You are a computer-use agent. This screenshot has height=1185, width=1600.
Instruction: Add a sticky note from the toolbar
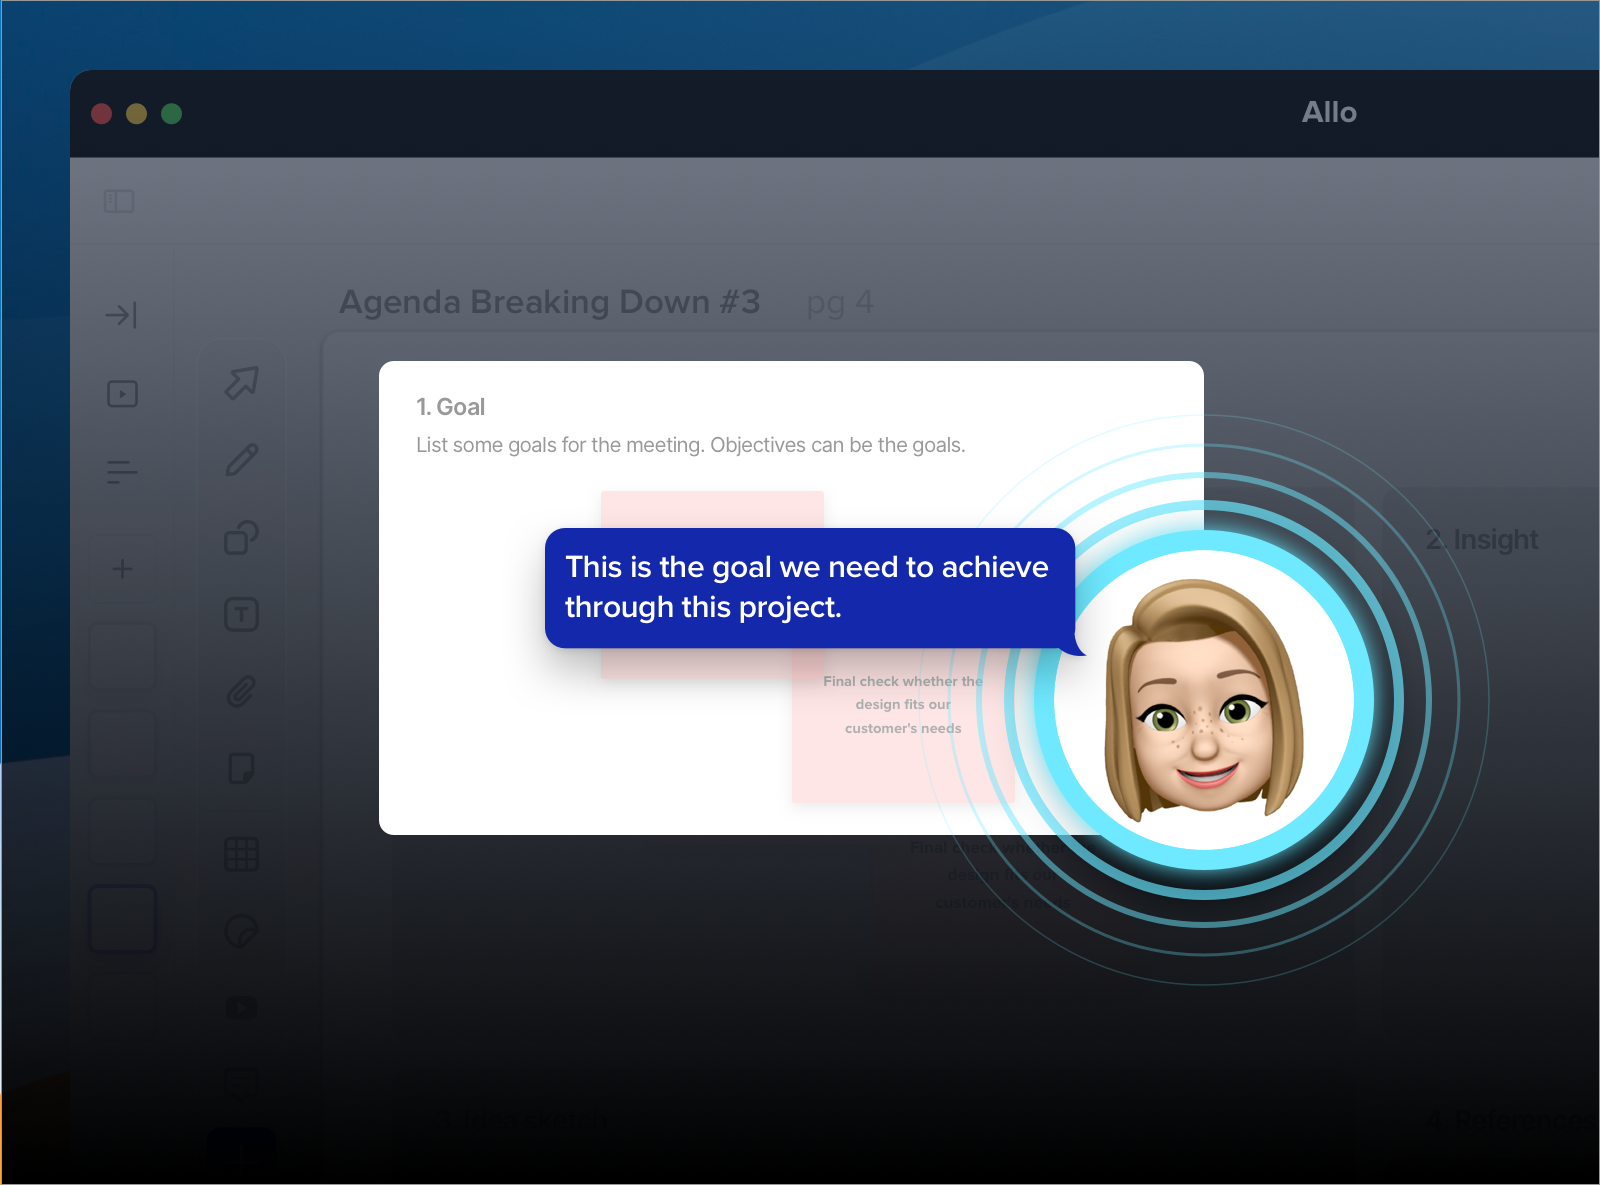[241, 768]
